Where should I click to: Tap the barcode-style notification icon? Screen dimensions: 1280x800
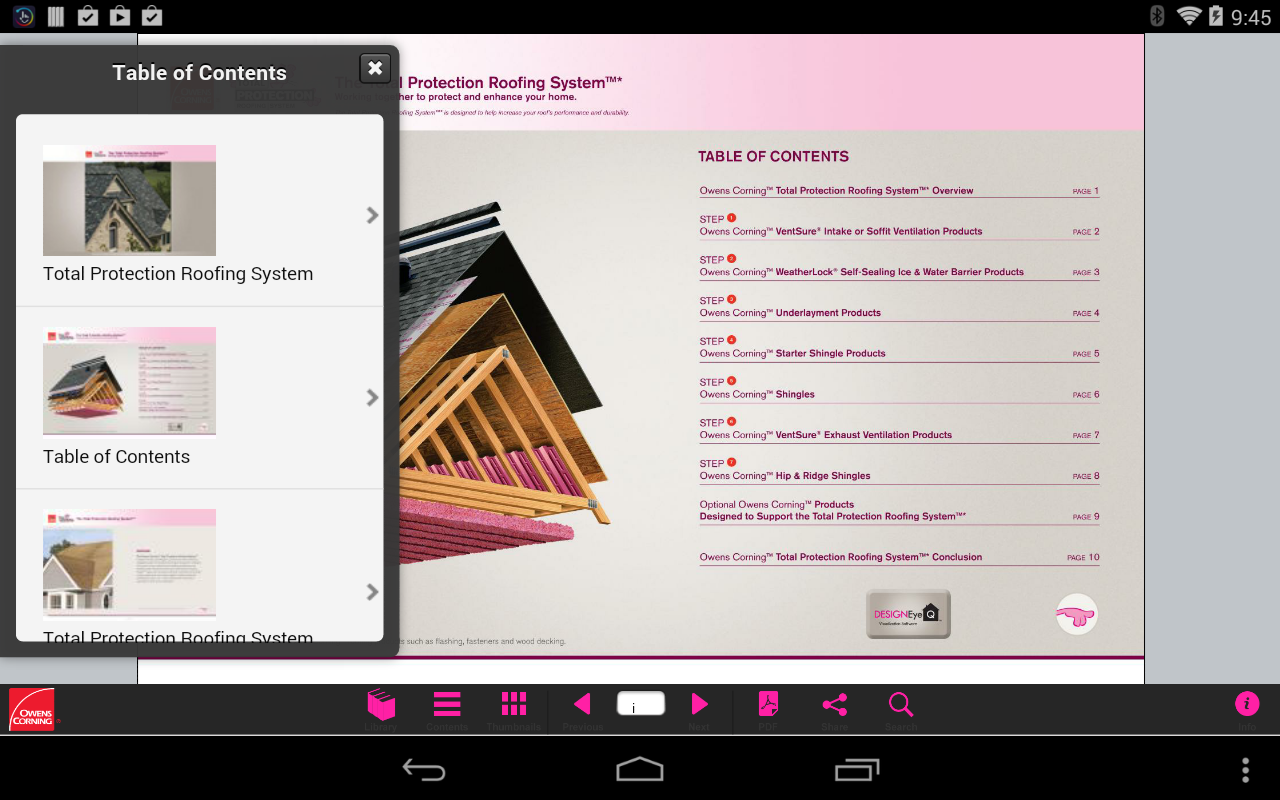tap(56, 16)
